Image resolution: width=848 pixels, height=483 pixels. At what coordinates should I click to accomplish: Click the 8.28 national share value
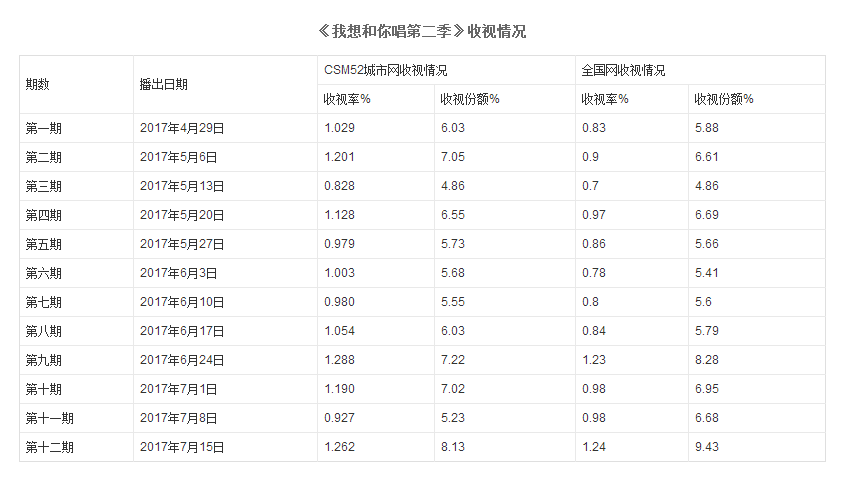[706, 360]
